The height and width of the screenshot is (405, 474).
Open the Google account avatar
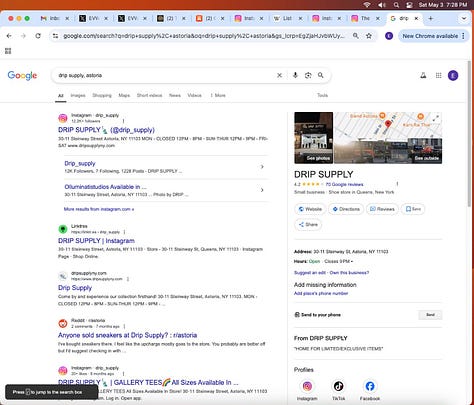453,76
